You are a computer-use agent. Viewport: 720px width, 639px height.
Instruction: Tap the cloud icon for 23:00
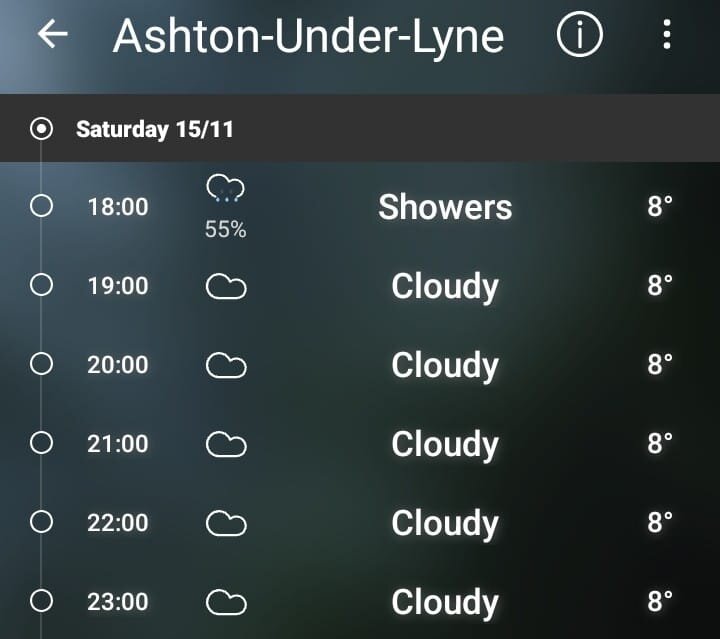225,602
